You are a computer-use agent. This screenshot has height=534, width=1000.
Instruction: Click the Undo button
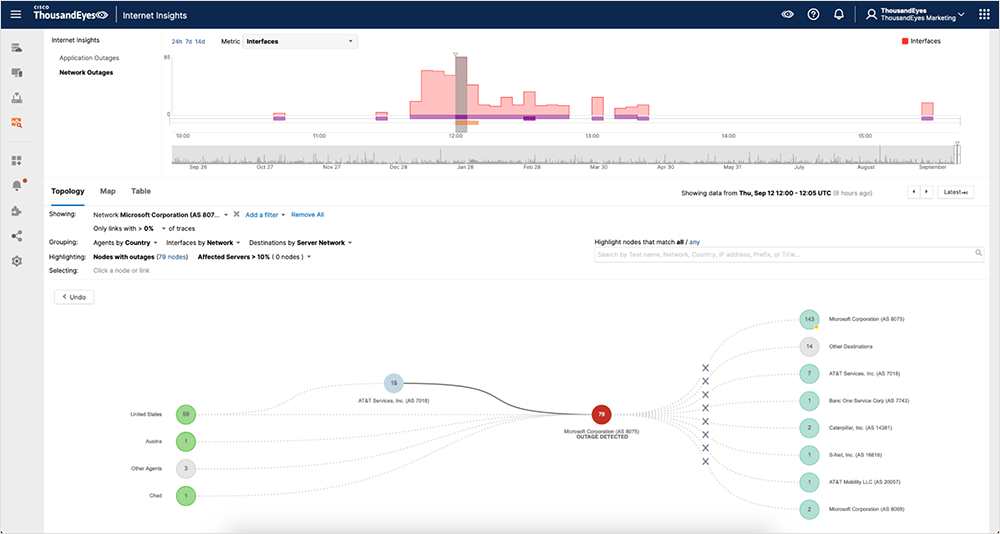click(74, 297)
